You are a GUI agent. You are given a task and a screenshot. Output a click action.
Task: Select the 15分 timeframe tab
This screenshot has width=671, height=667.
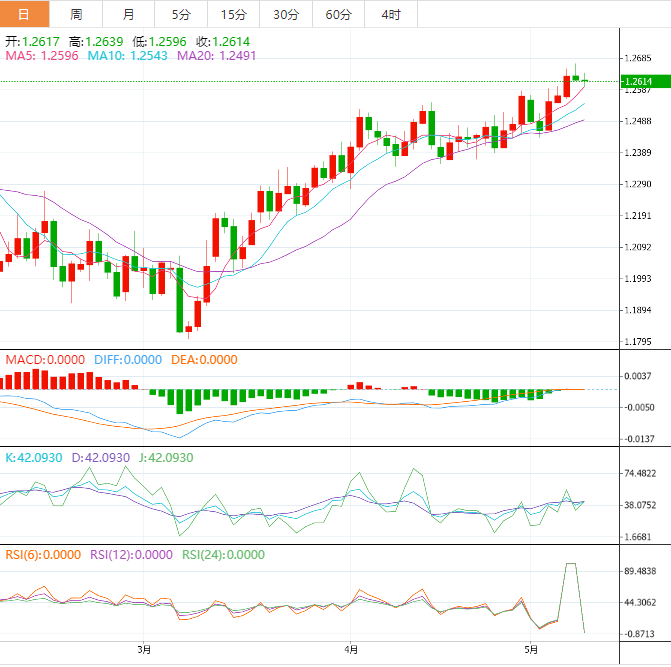point(233,14)
